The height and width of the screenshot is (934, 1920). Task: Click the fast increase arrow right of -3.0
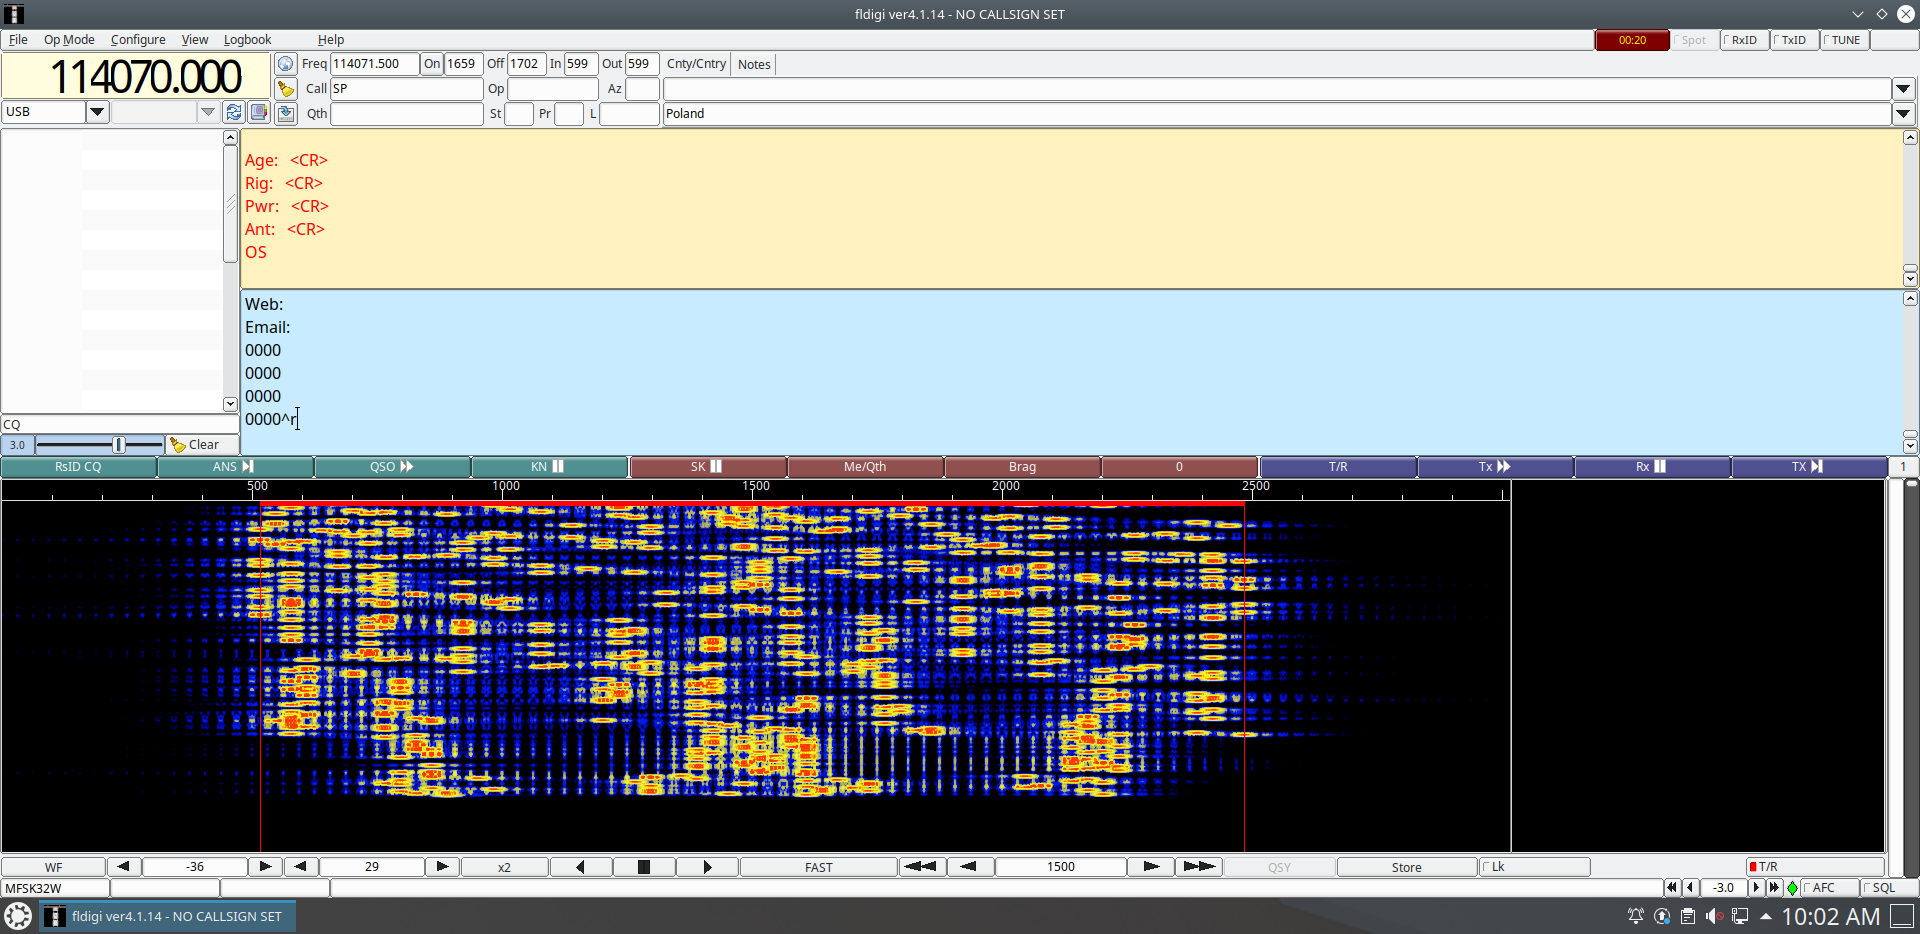1774,888
